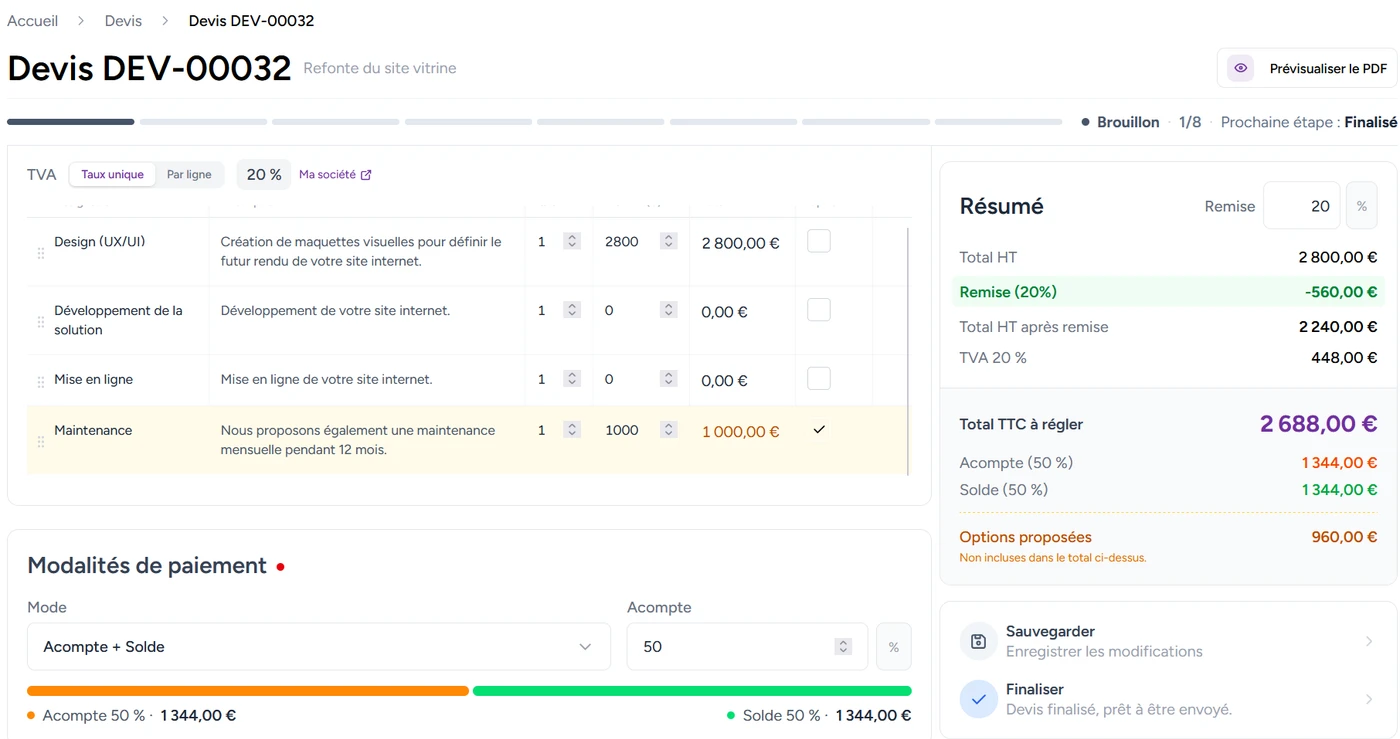Click the Acompte field containing 50

[748, 647]
